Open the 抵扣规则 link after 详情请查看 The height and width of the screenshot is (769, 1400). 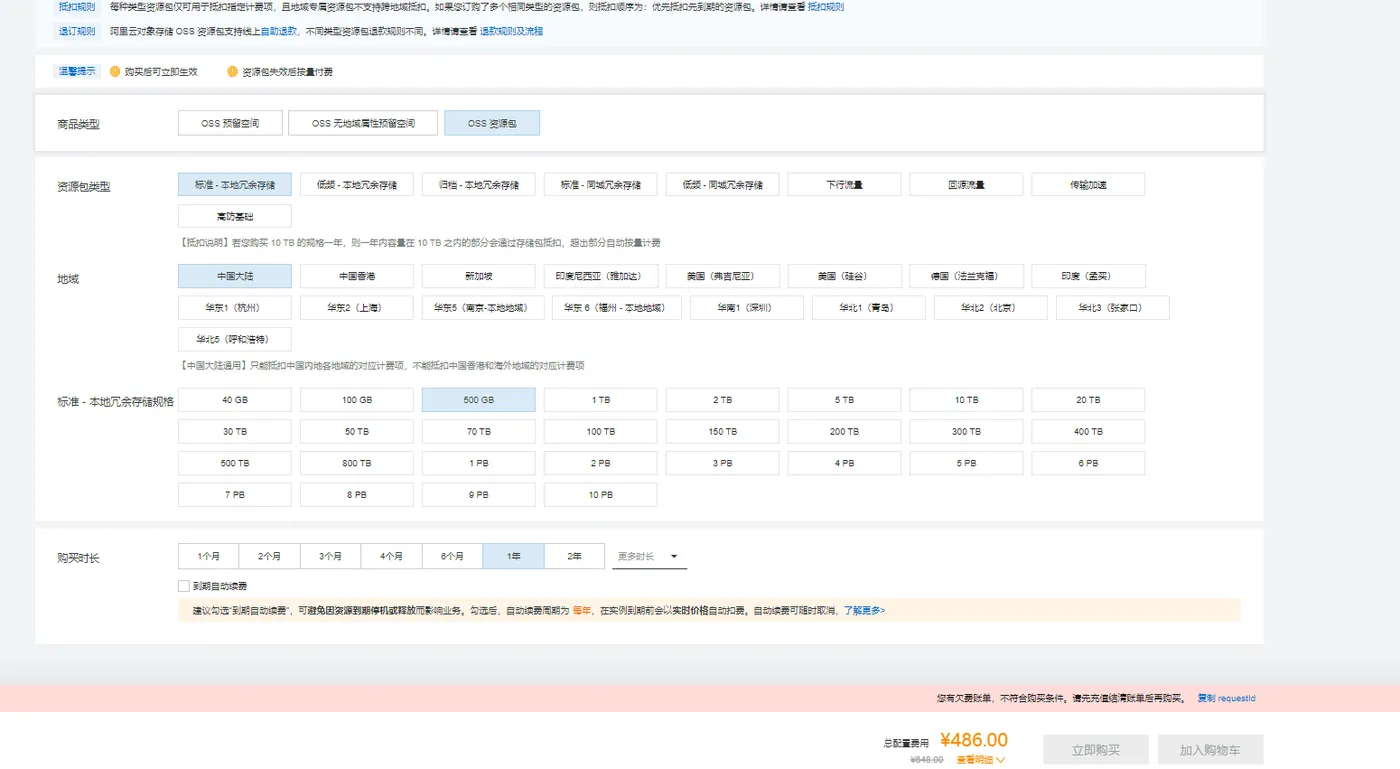pos(826,7)
